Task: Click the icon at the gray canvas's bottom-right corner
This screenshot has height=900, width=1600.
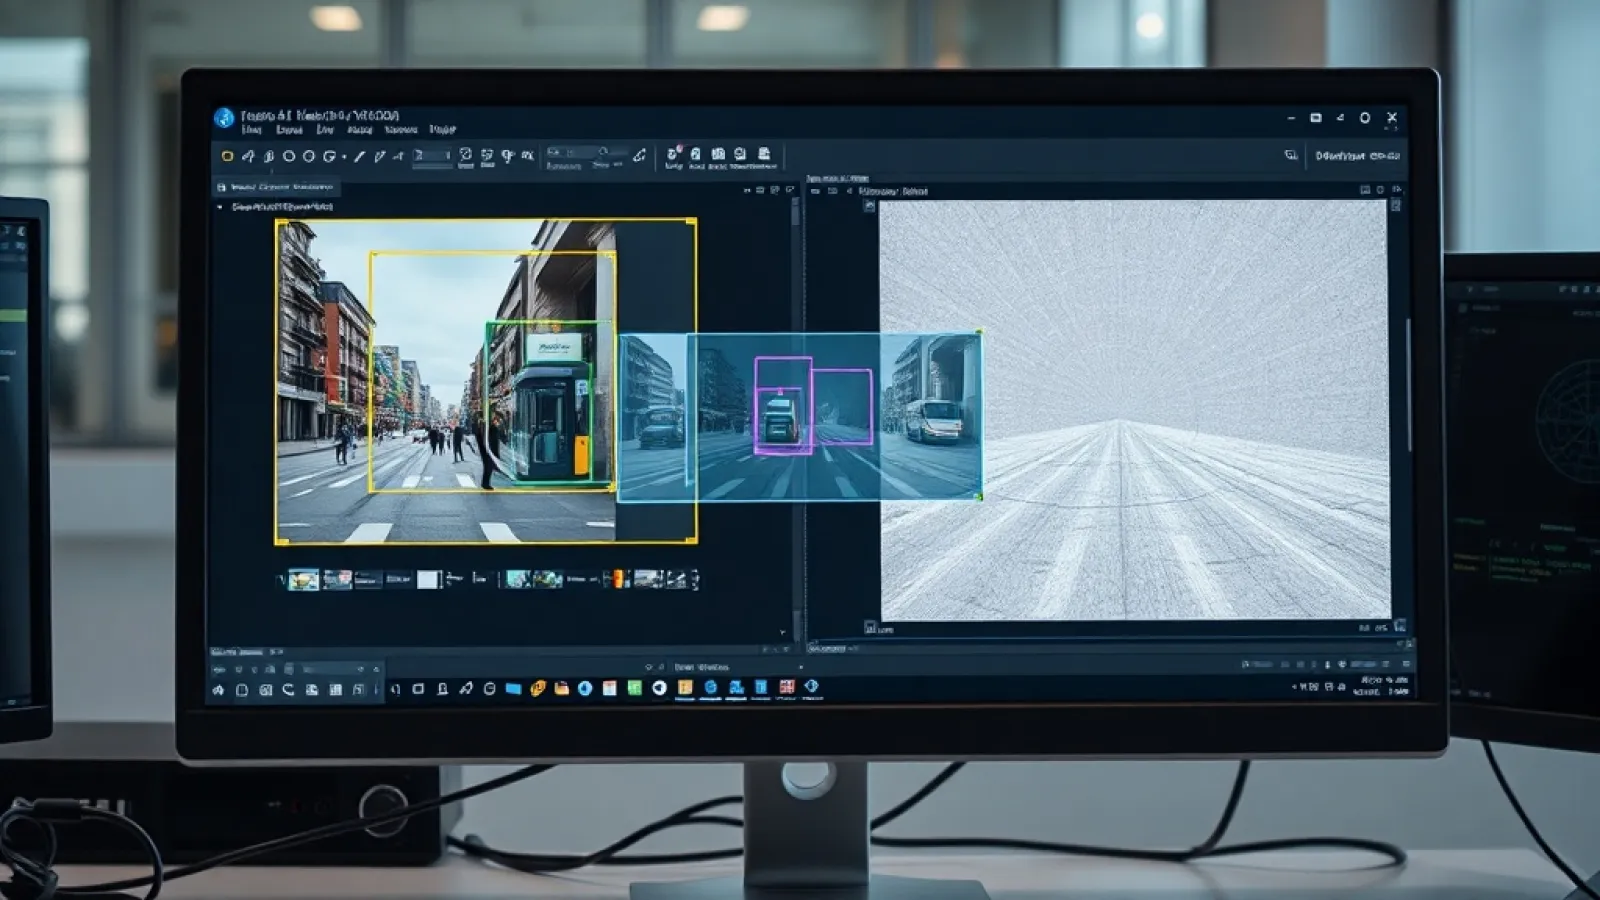Action: tap(1399, 626)
